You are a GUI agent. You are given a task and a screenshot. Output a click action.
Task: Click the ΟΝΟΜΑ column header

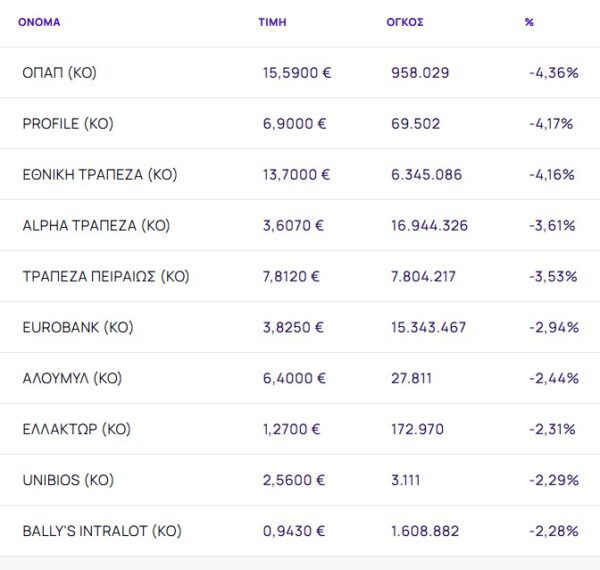[39, 22]
